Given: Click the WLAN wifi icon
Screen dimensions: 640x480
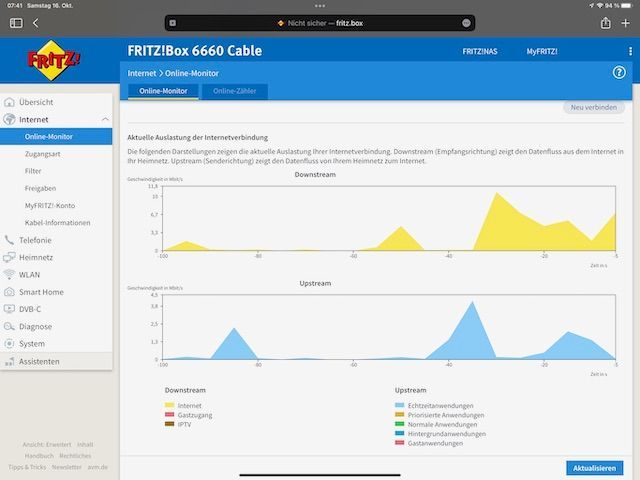Looking at the screenshot, I should pos(9,274).
